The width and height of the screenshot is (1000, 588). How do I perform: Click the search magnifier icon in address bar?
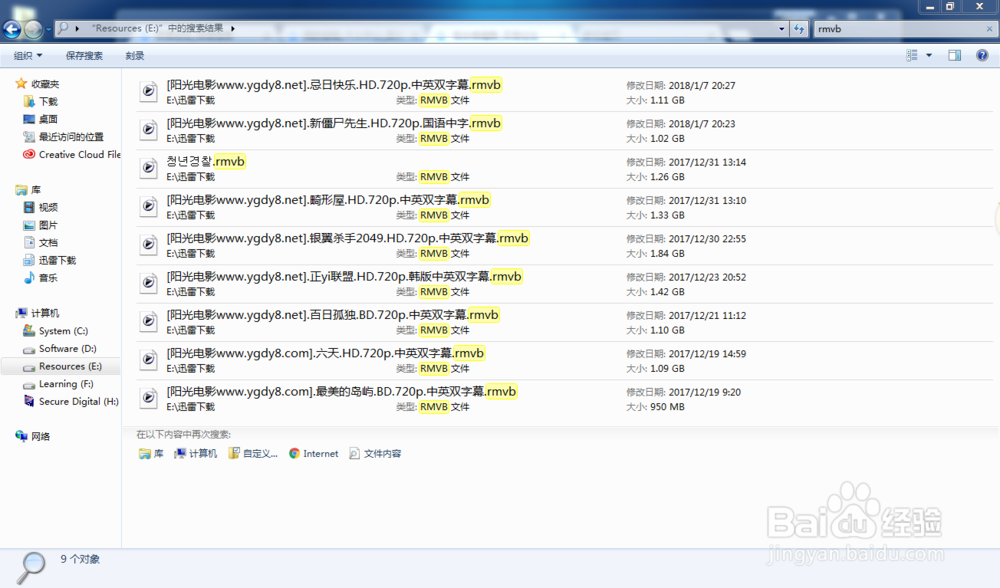(x=62, y=28)
